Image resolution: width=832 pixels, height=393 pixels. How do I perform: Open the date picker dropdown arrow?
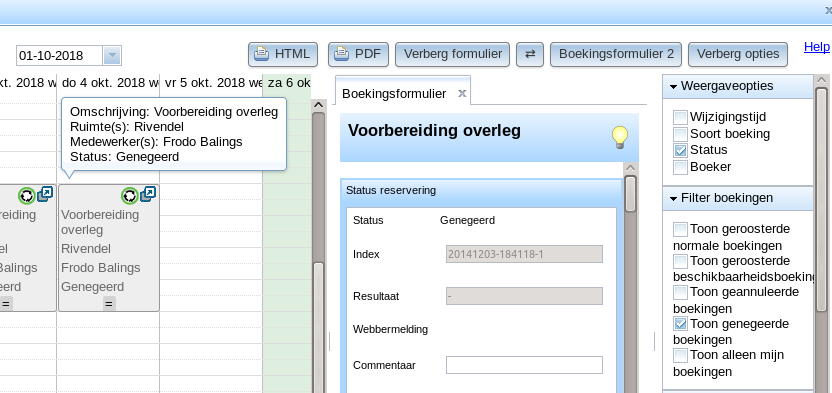pos(112,55)
